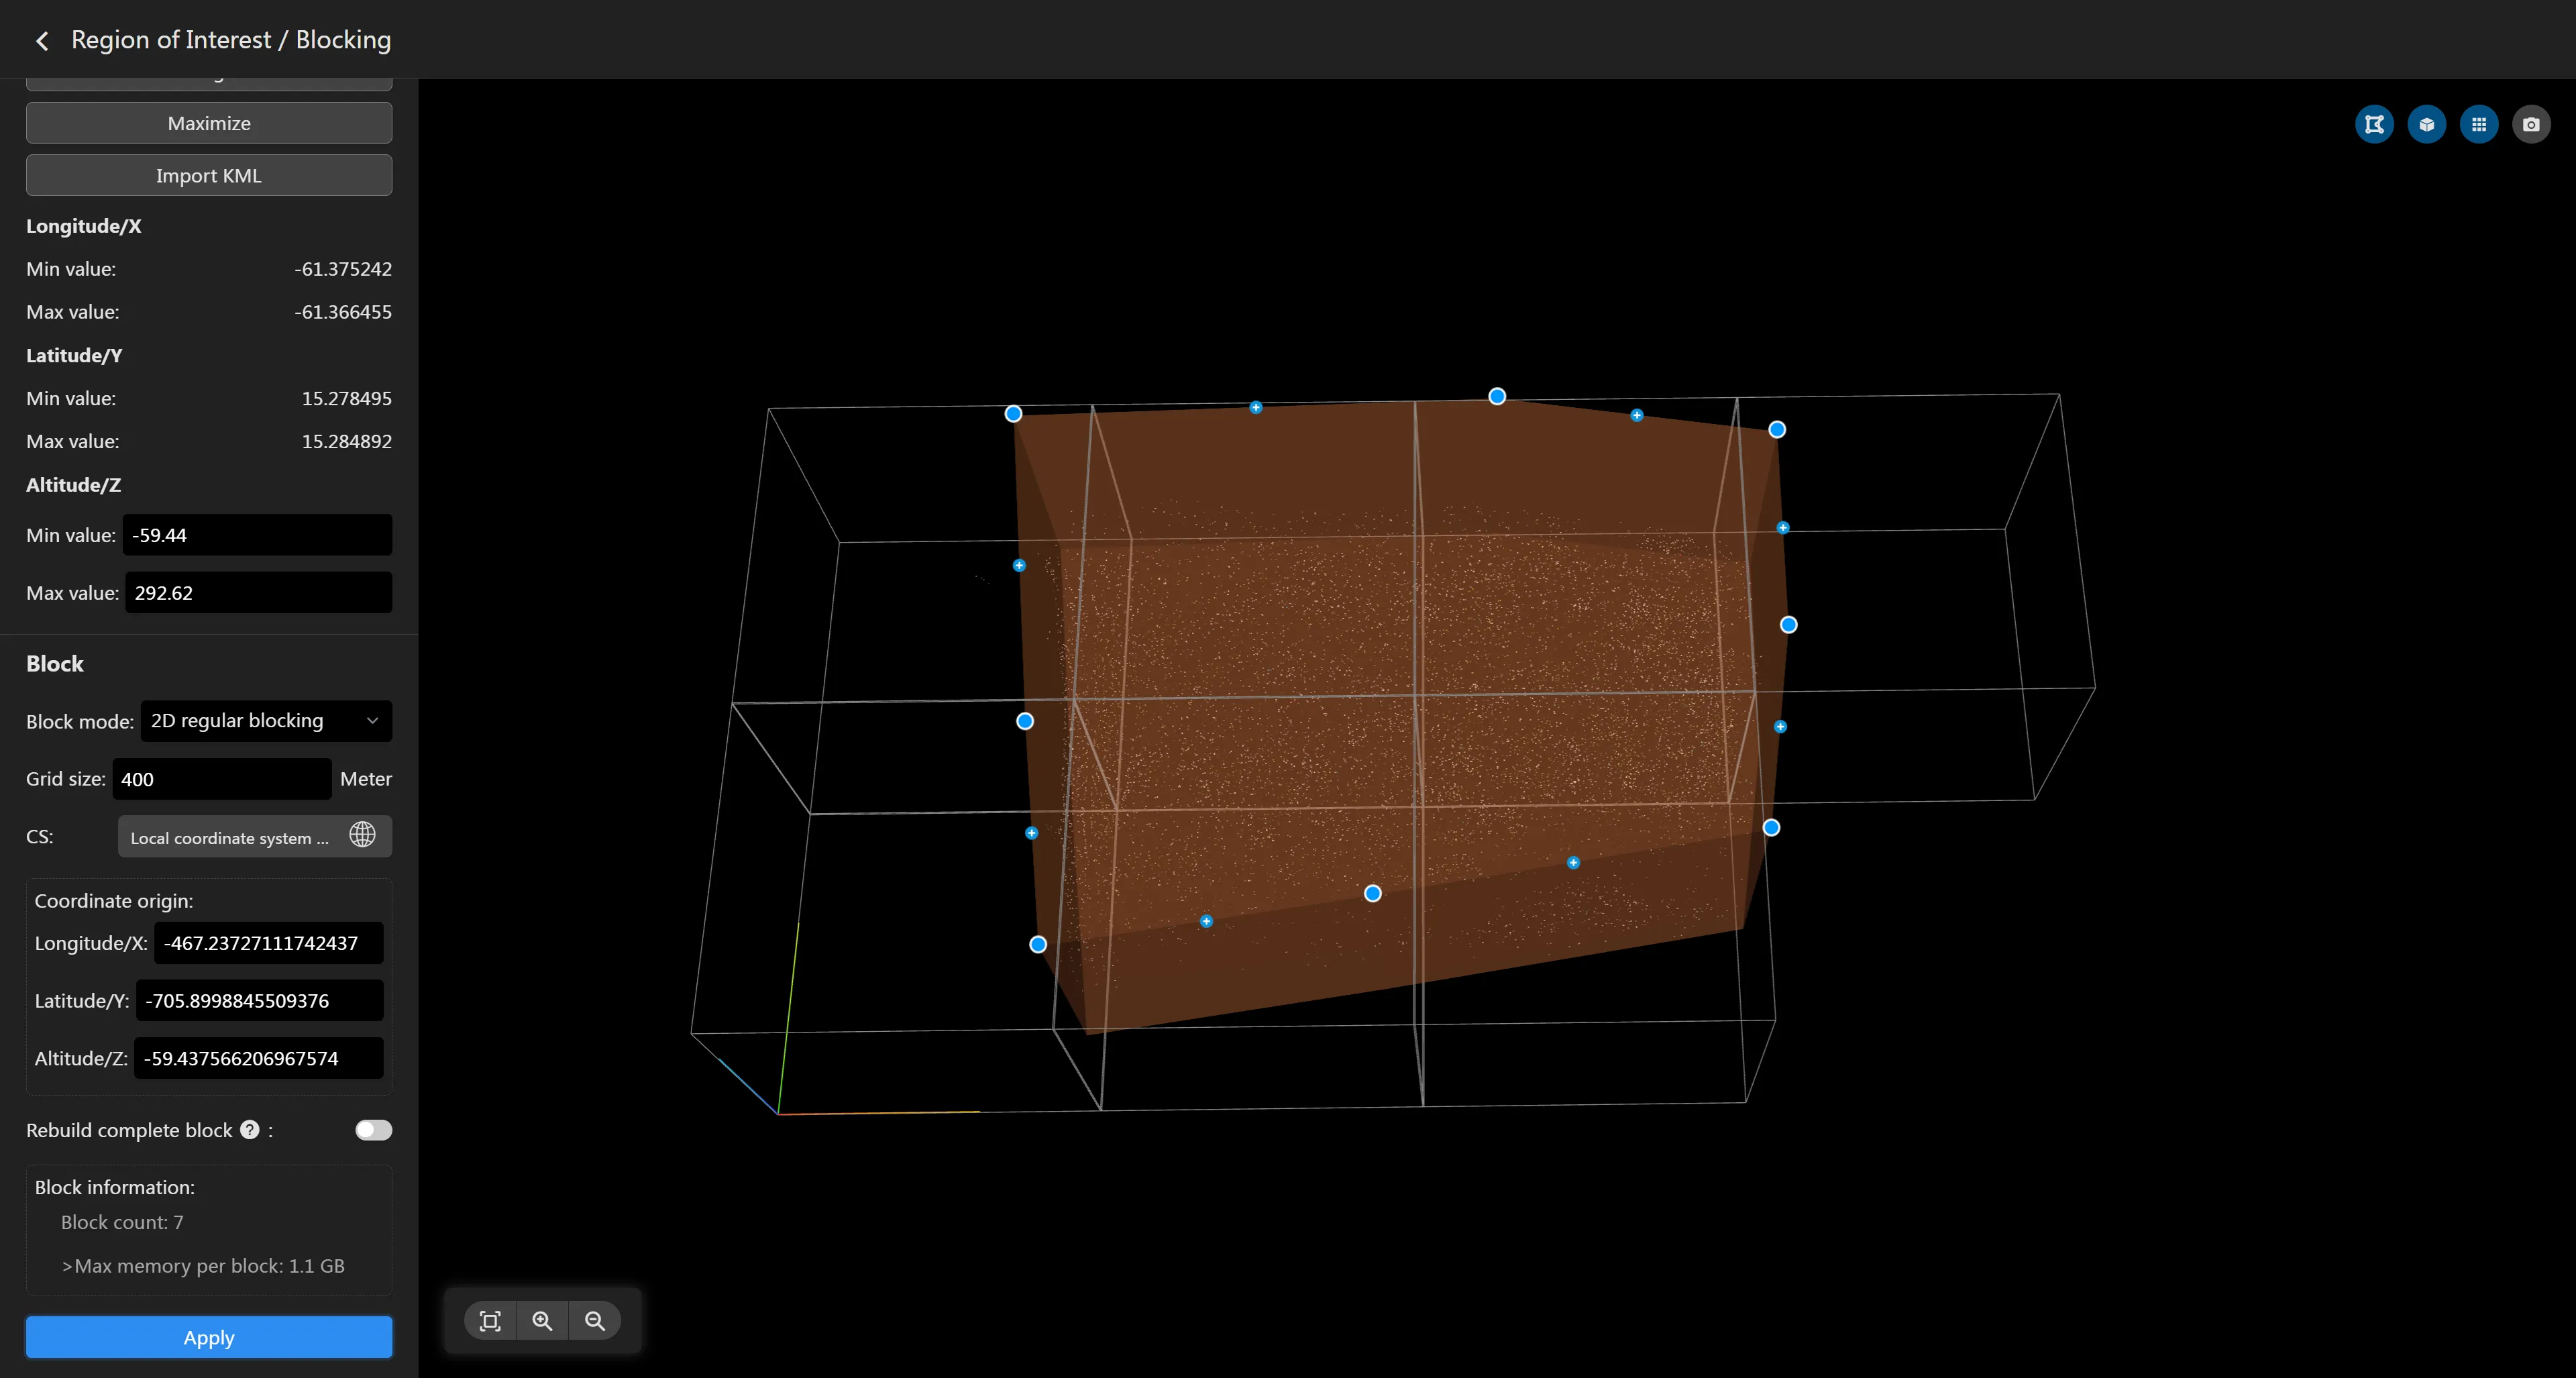Open Local coordinate system selector

coord(229,838)
